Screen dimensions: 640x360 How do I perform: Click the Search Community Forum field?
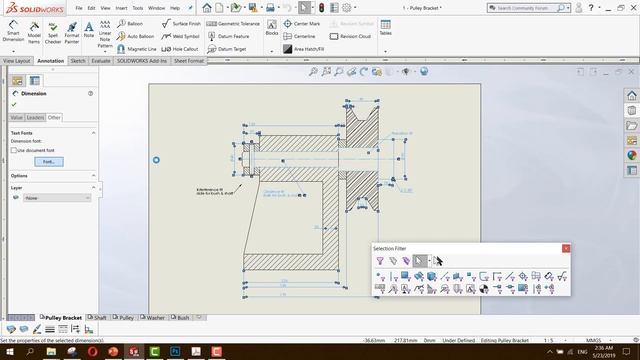point(524,8)
